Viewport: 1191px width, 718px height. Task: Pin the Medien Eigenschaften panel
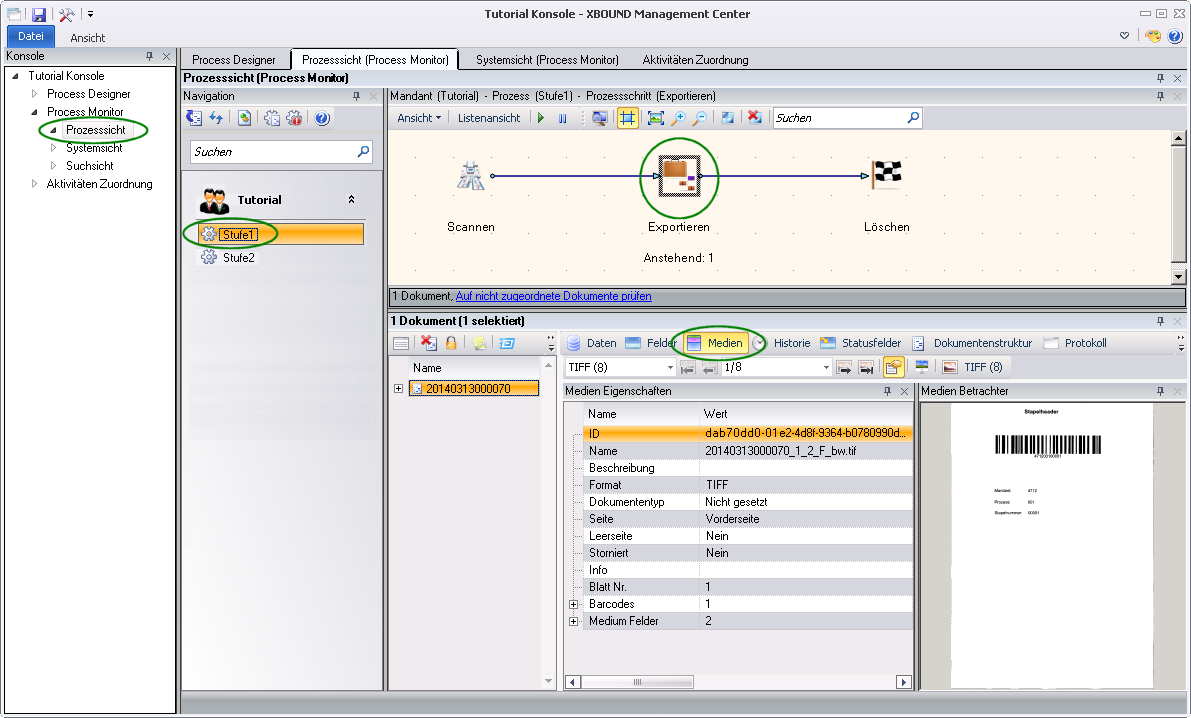[x=888, y=391]
